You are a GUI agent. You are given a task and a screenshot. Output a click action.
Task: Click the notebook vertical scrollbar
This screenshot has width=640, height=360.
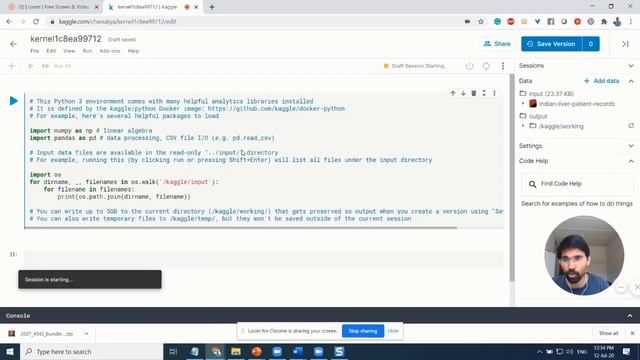[x=512, y=178]
